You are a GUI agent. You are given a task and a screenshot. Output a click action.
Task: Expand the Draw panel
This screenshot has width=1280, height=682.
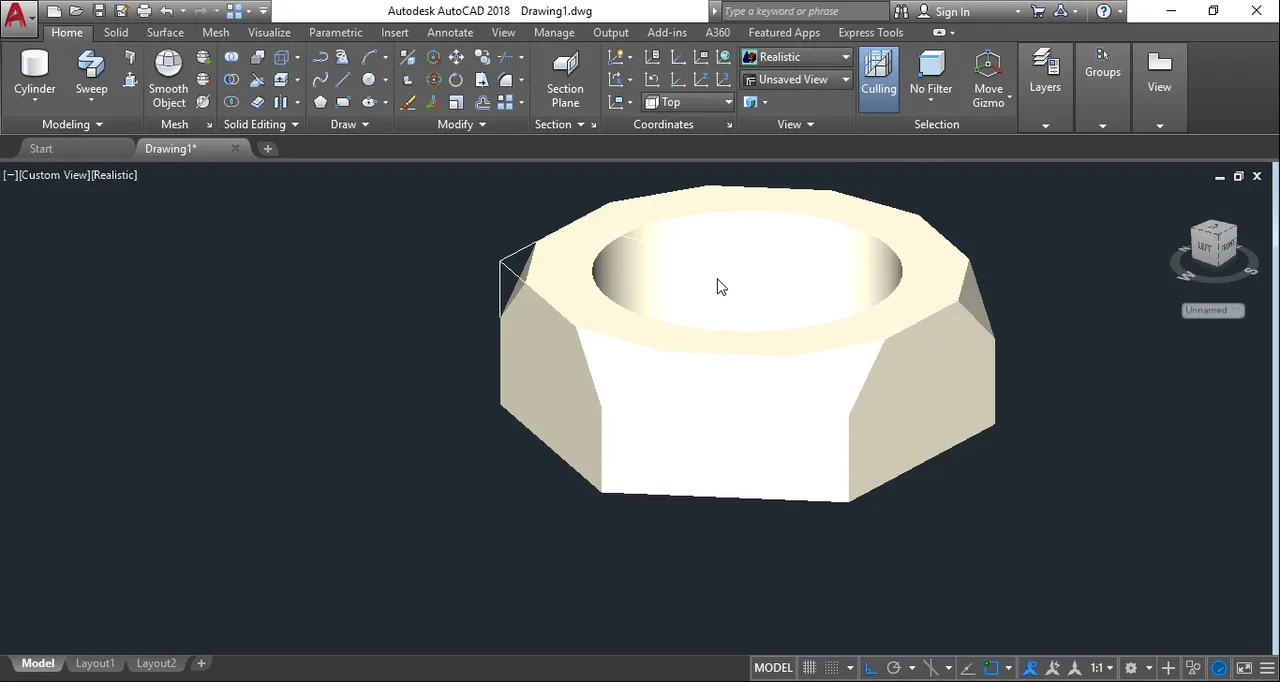click(349, 124)
